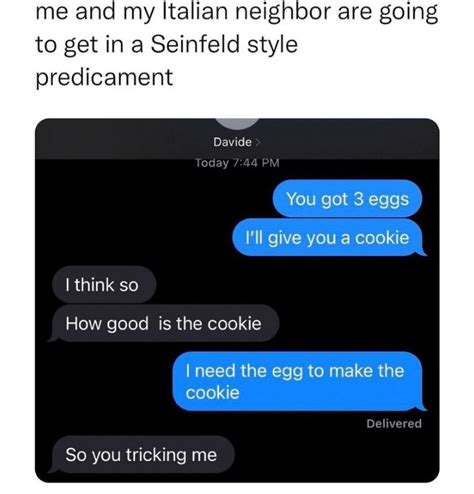Image resolution: width=474 pixels, height=494 pixels.
Task: Tap the chevron next to Davide
Action: click(258, 142)
